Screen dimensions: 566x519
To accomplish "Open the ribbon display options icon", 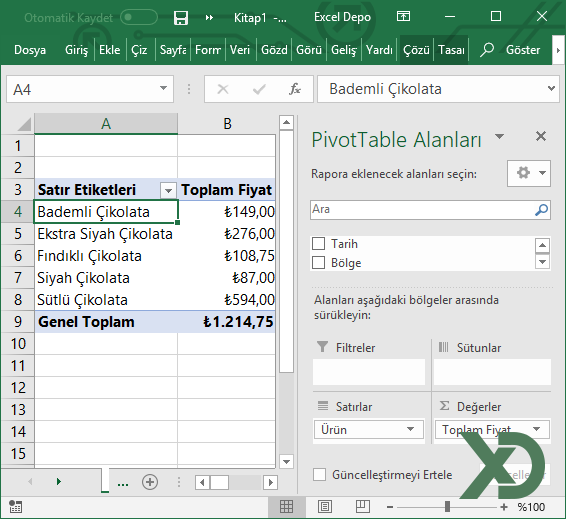I will coord(403,16).
